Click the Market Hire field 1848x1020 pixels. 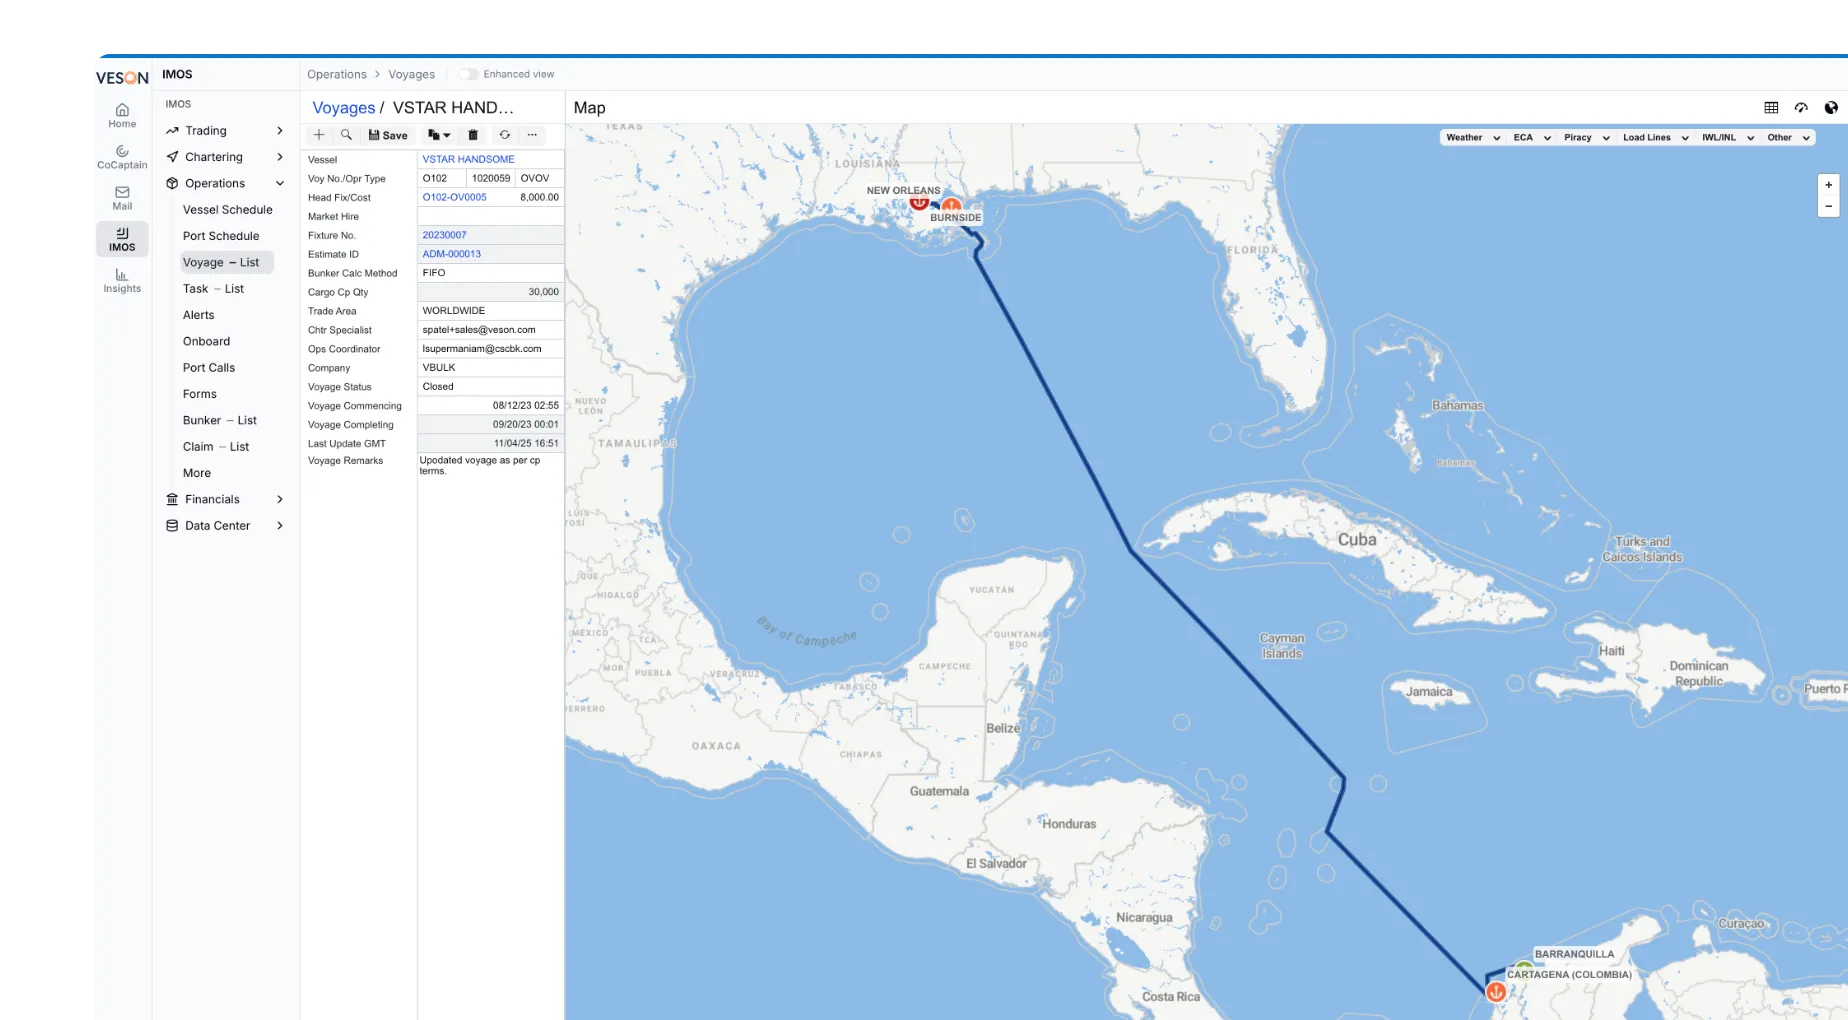[x=490, y=216]
